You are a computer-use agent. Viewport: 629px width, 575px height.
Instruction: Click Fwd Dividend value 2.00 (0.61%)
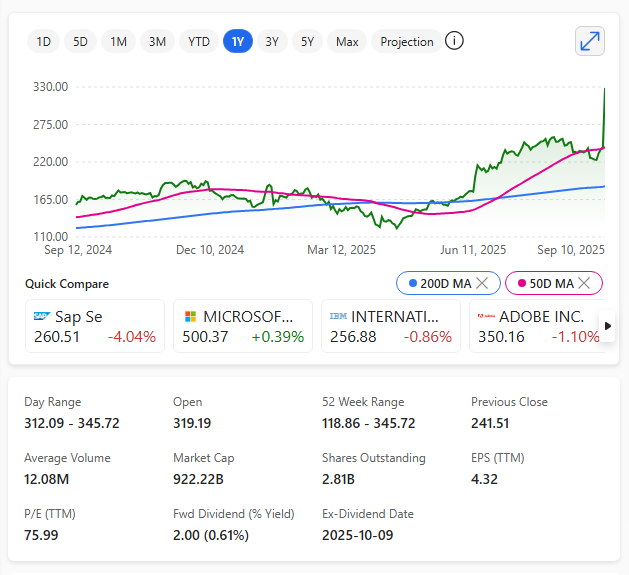[x=211, y=535]
